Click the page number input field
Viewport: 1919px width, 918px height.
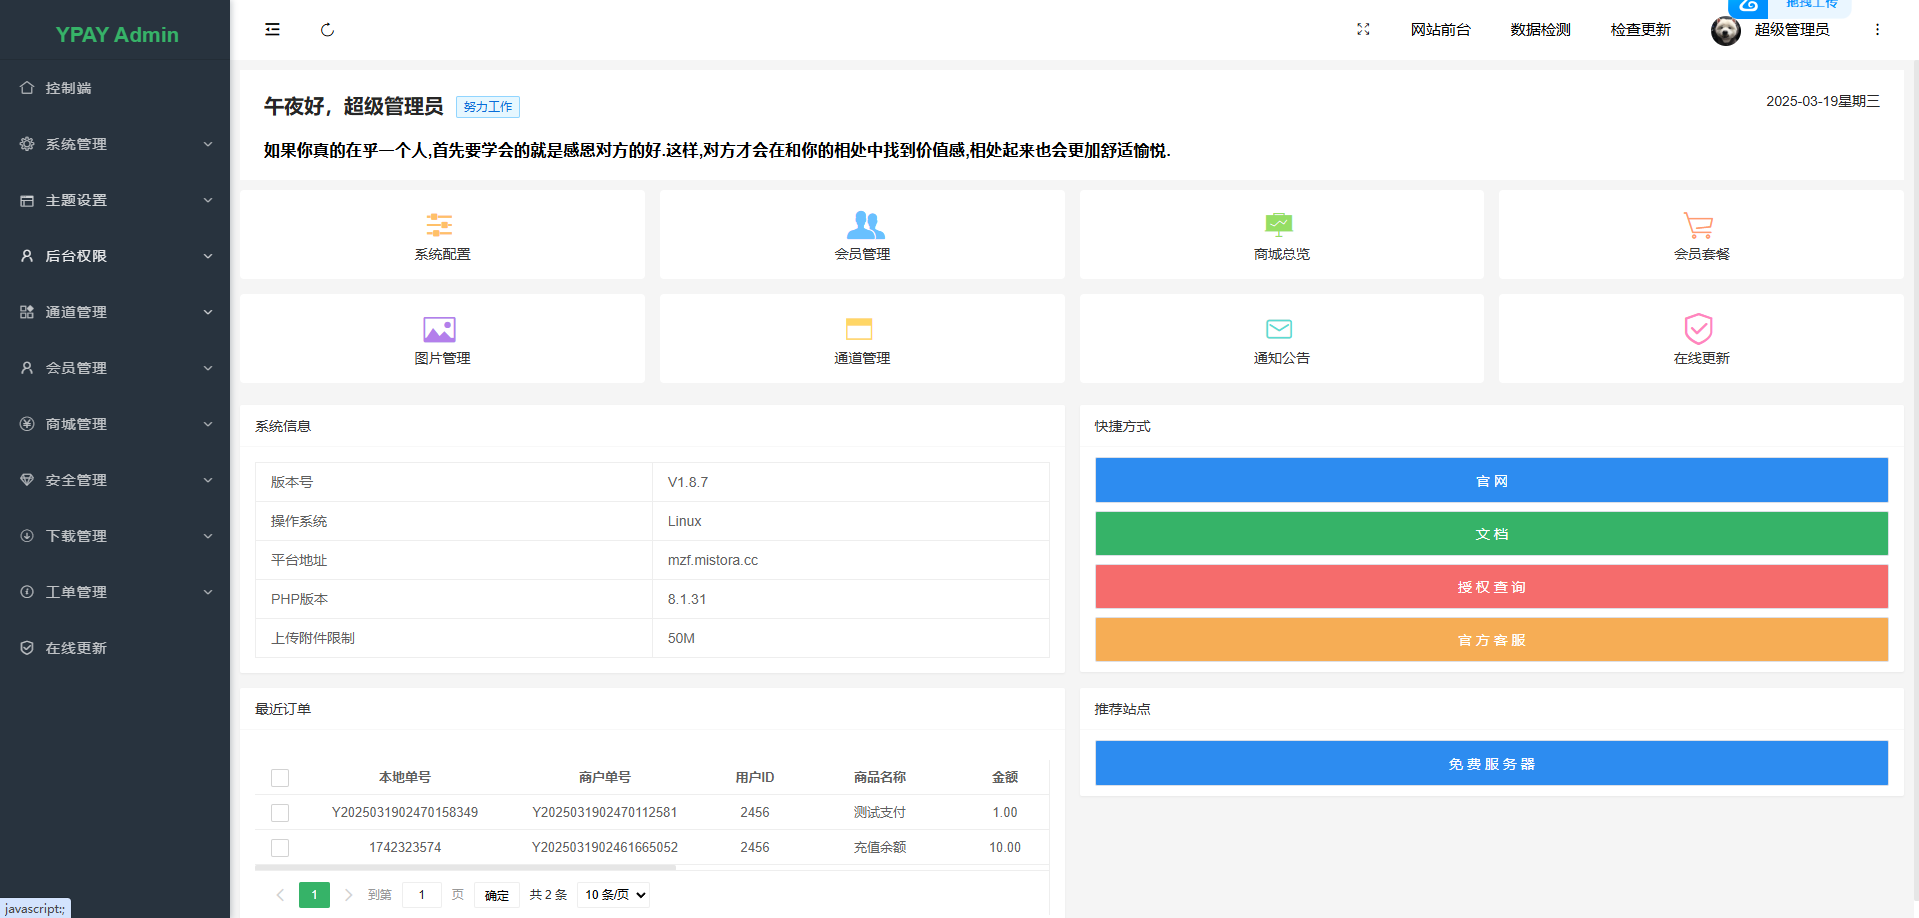click(421, 894)
